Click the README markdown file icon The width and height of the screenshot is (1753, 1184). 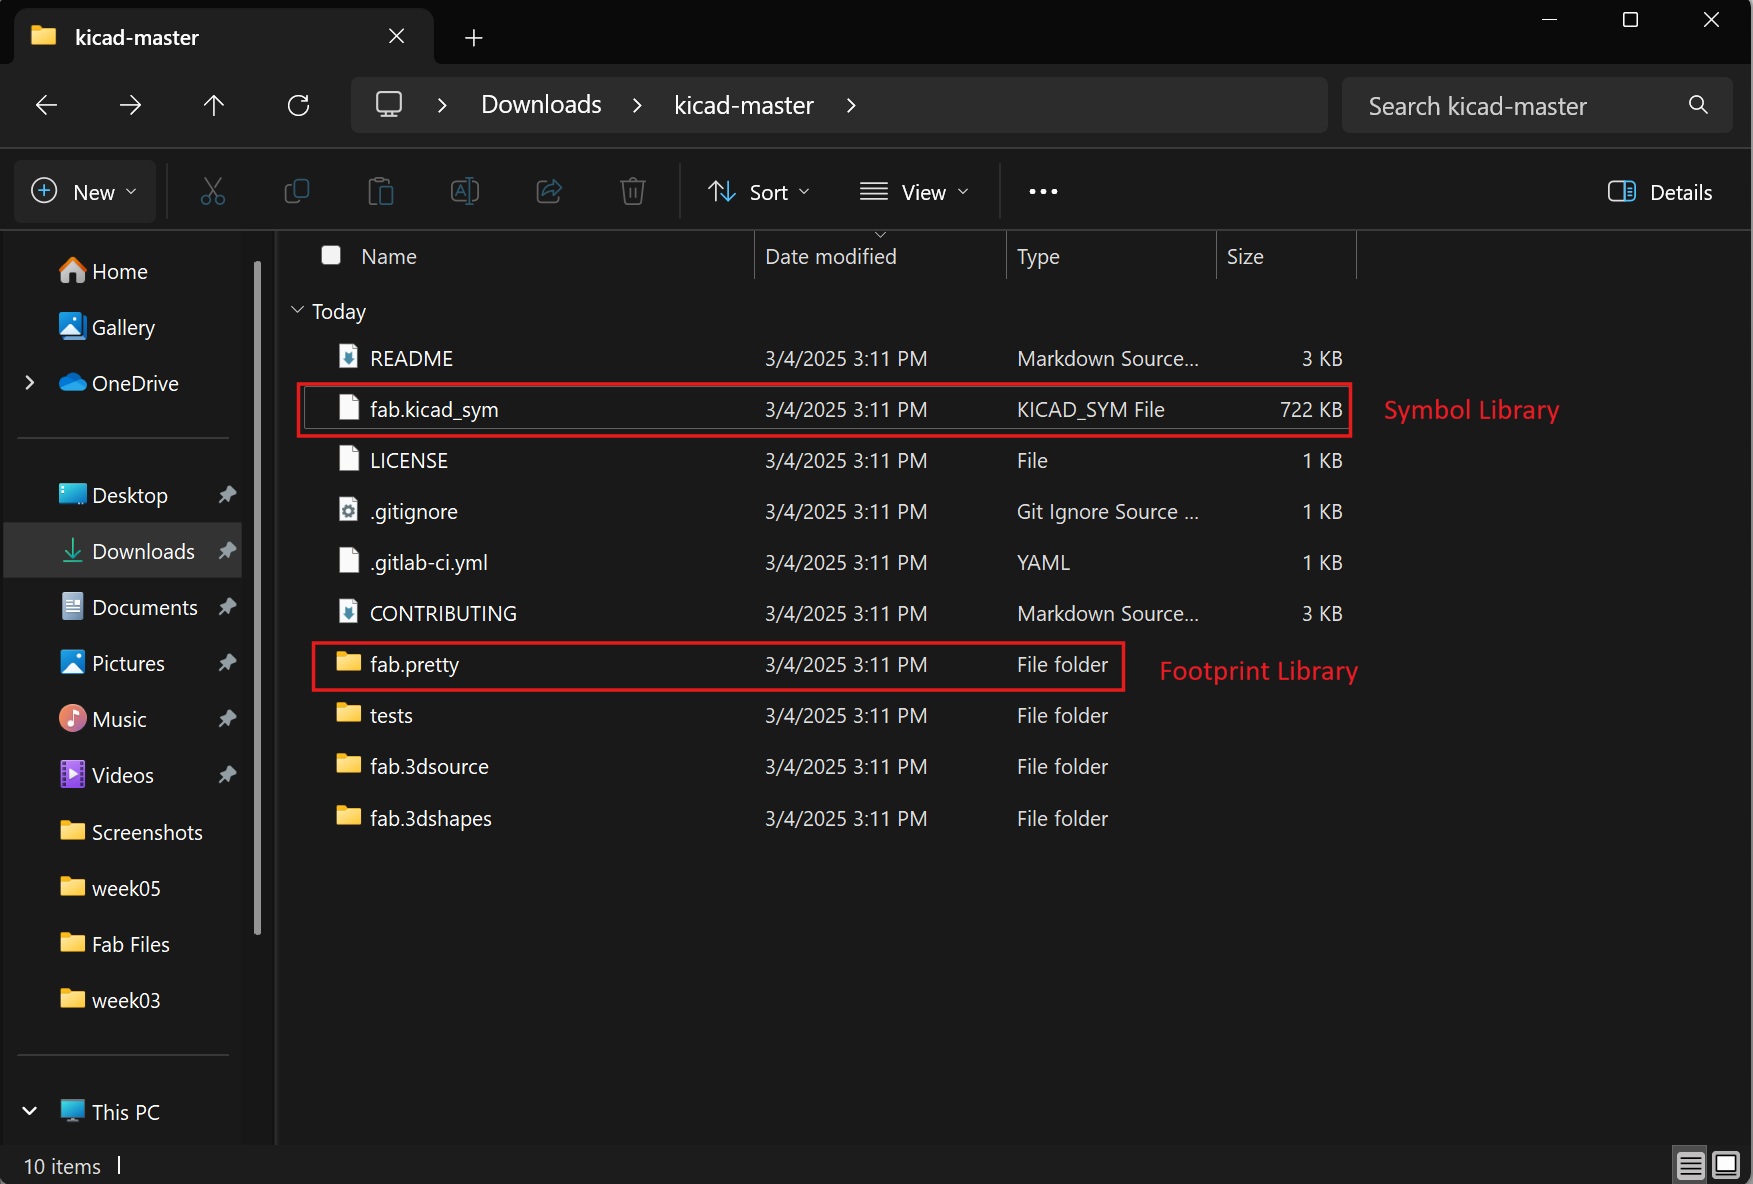click(x=348, y=357)
